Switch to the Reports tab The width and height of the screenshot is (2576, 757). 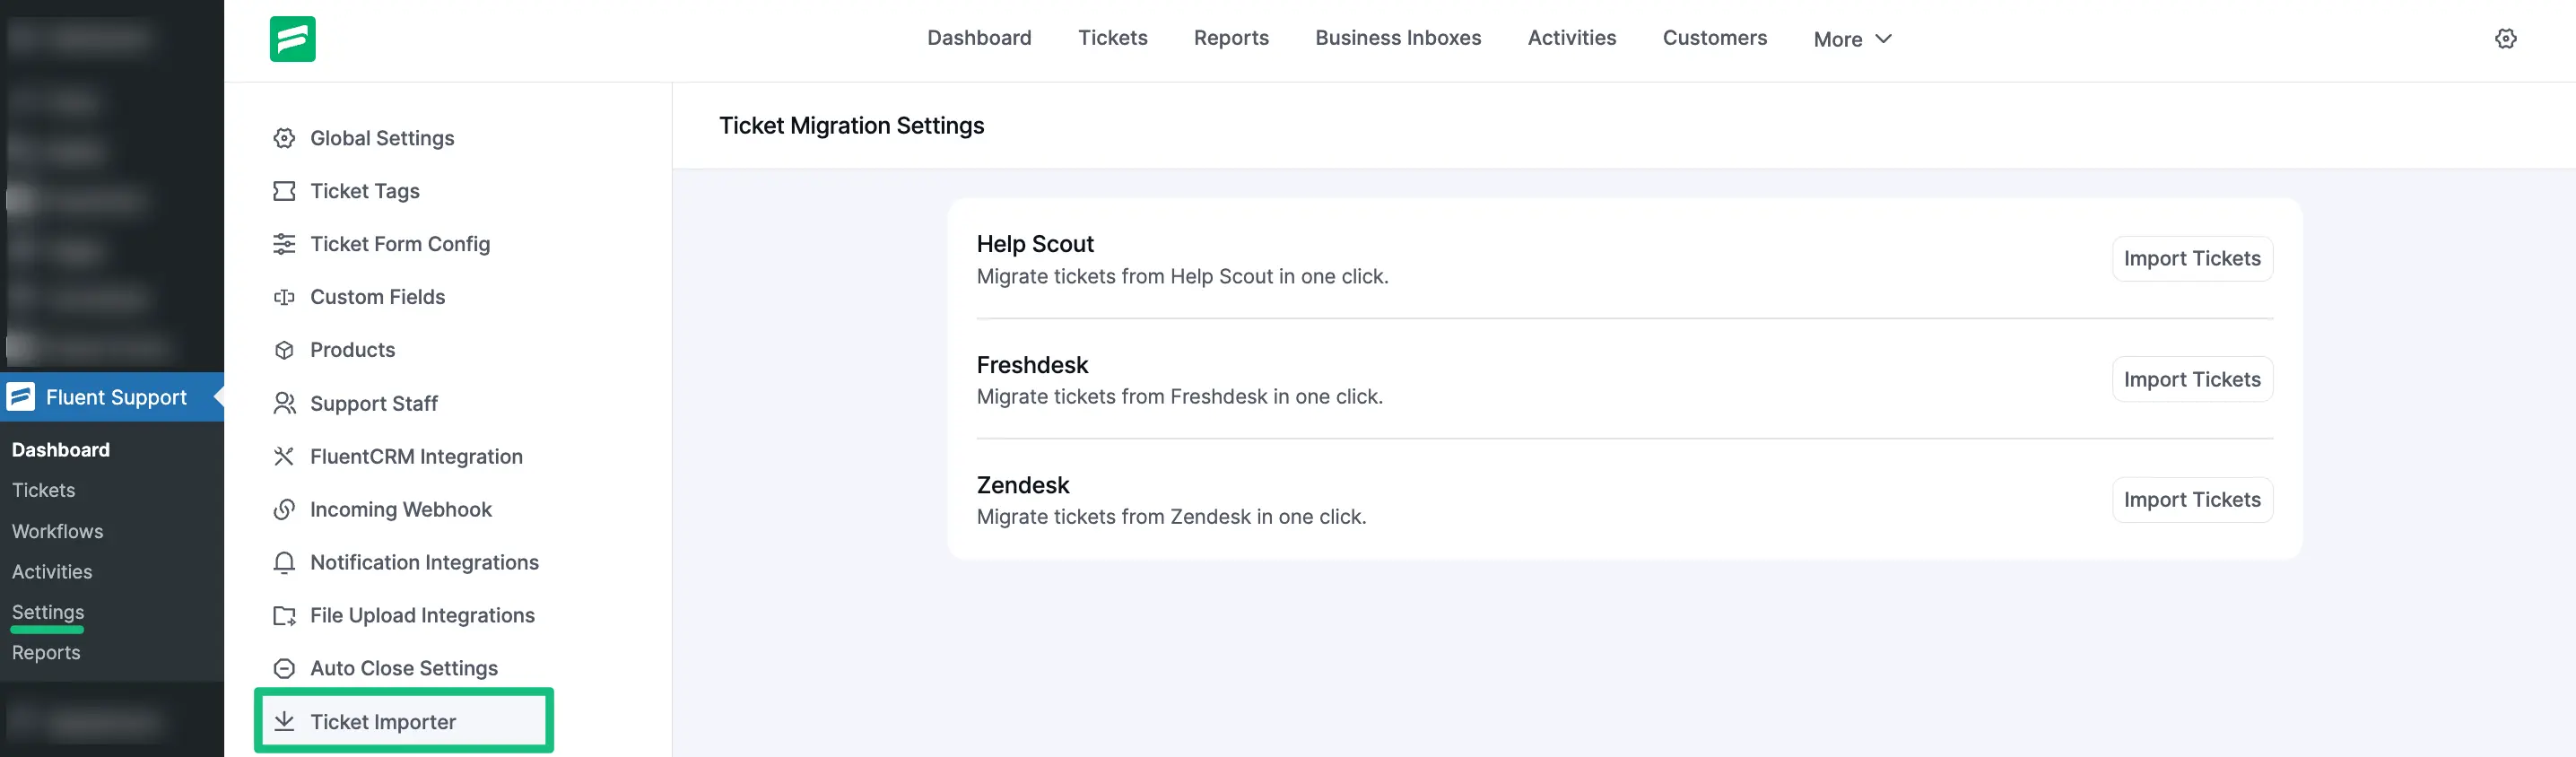(x=1231, y=38)
